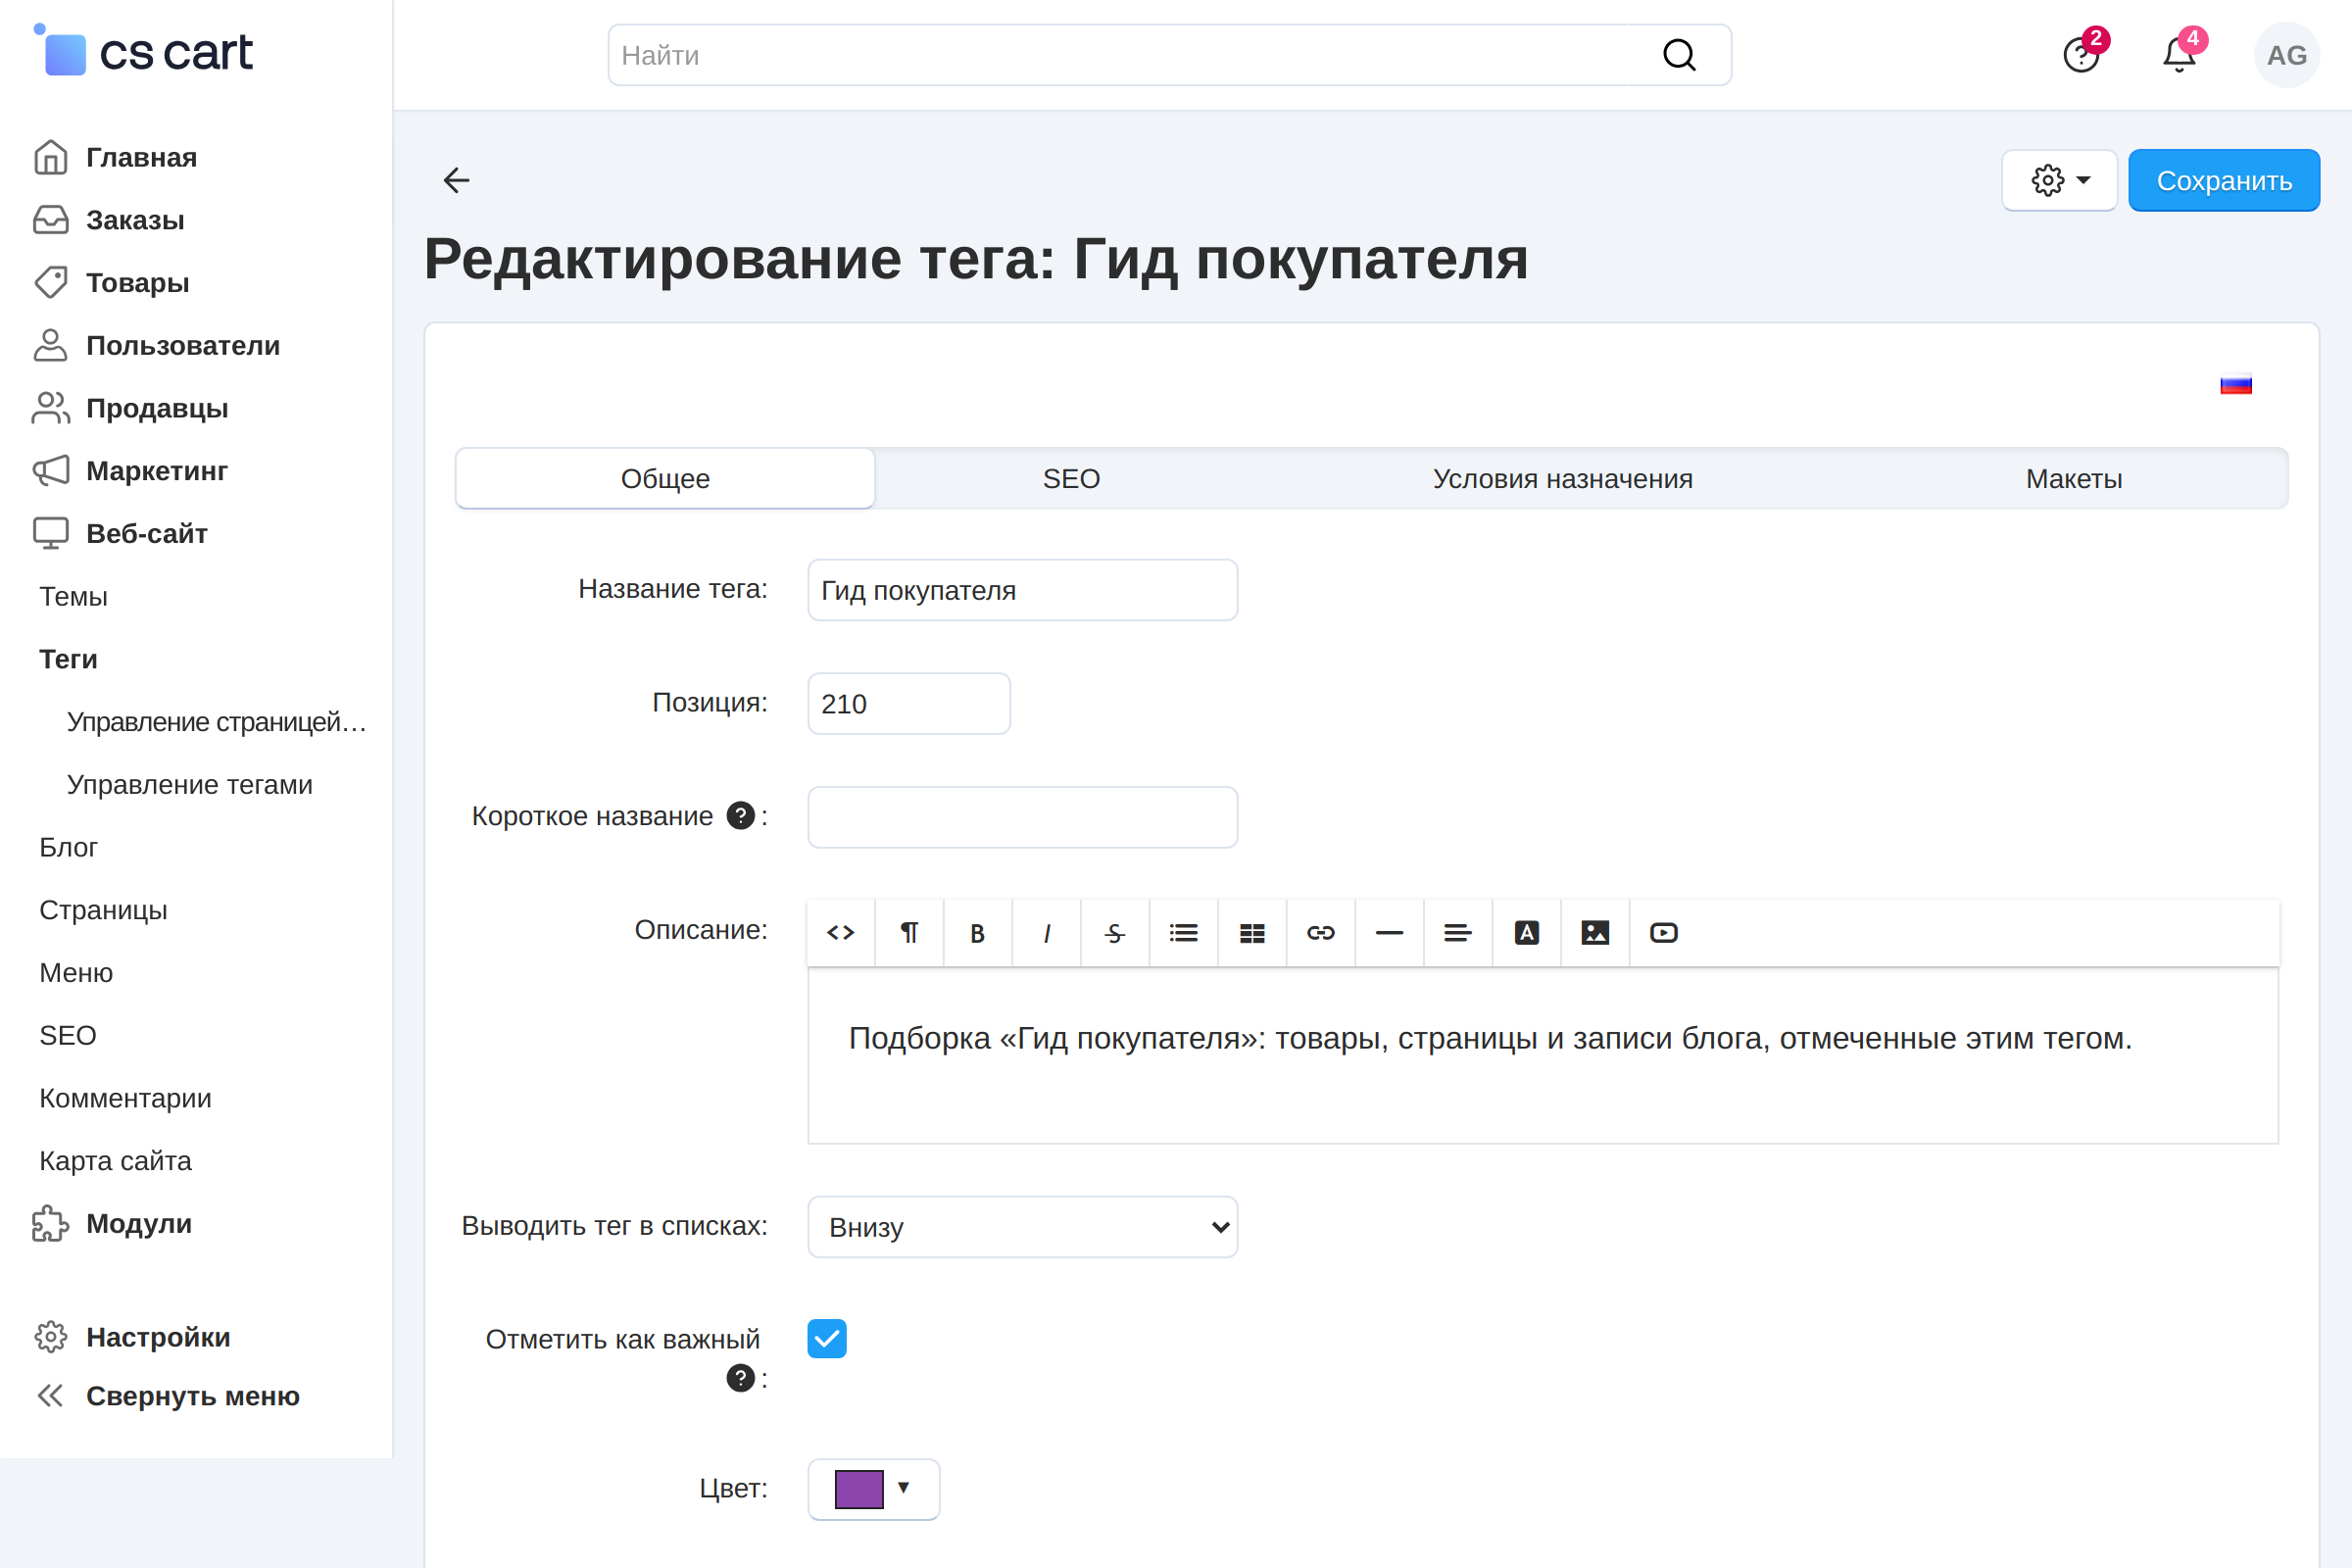Insert a link in description editor
2352x1568 pixels.
point(1321,933)
